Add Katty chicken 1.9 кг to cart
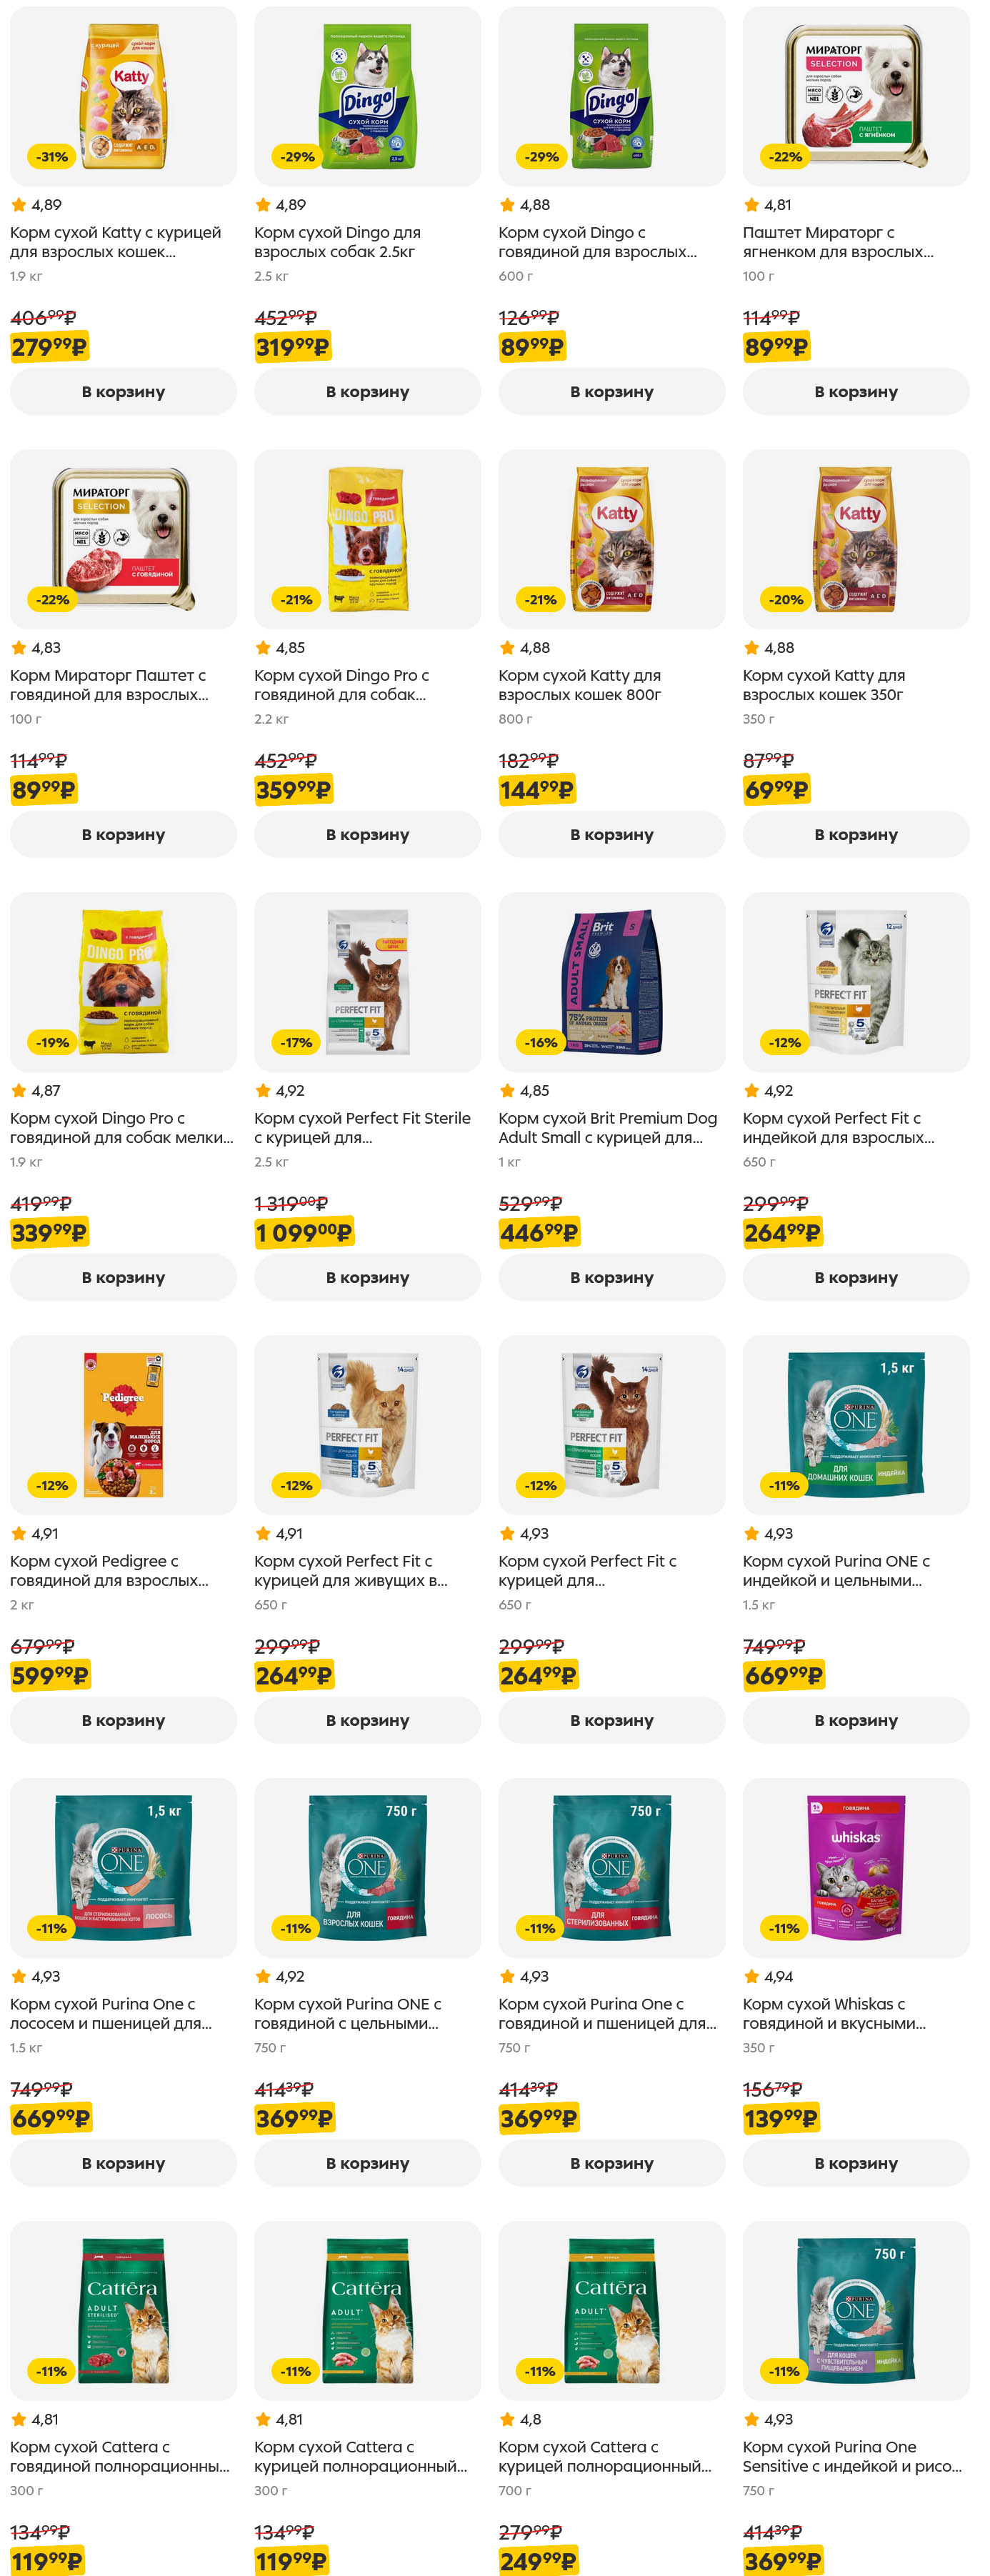The width and height of the screenshot is (990, 2576). [x=123, y=392]
